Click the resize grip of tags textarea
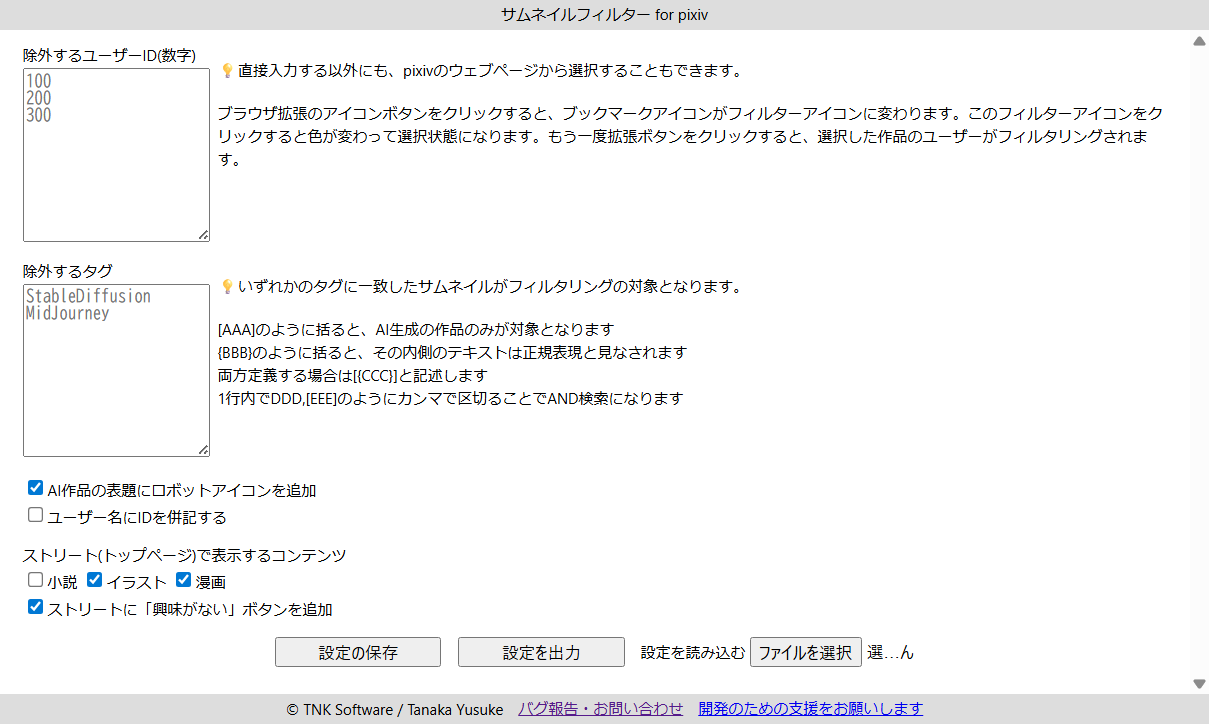Viewport: 1209px width, 724px height. tap(204, 451)
